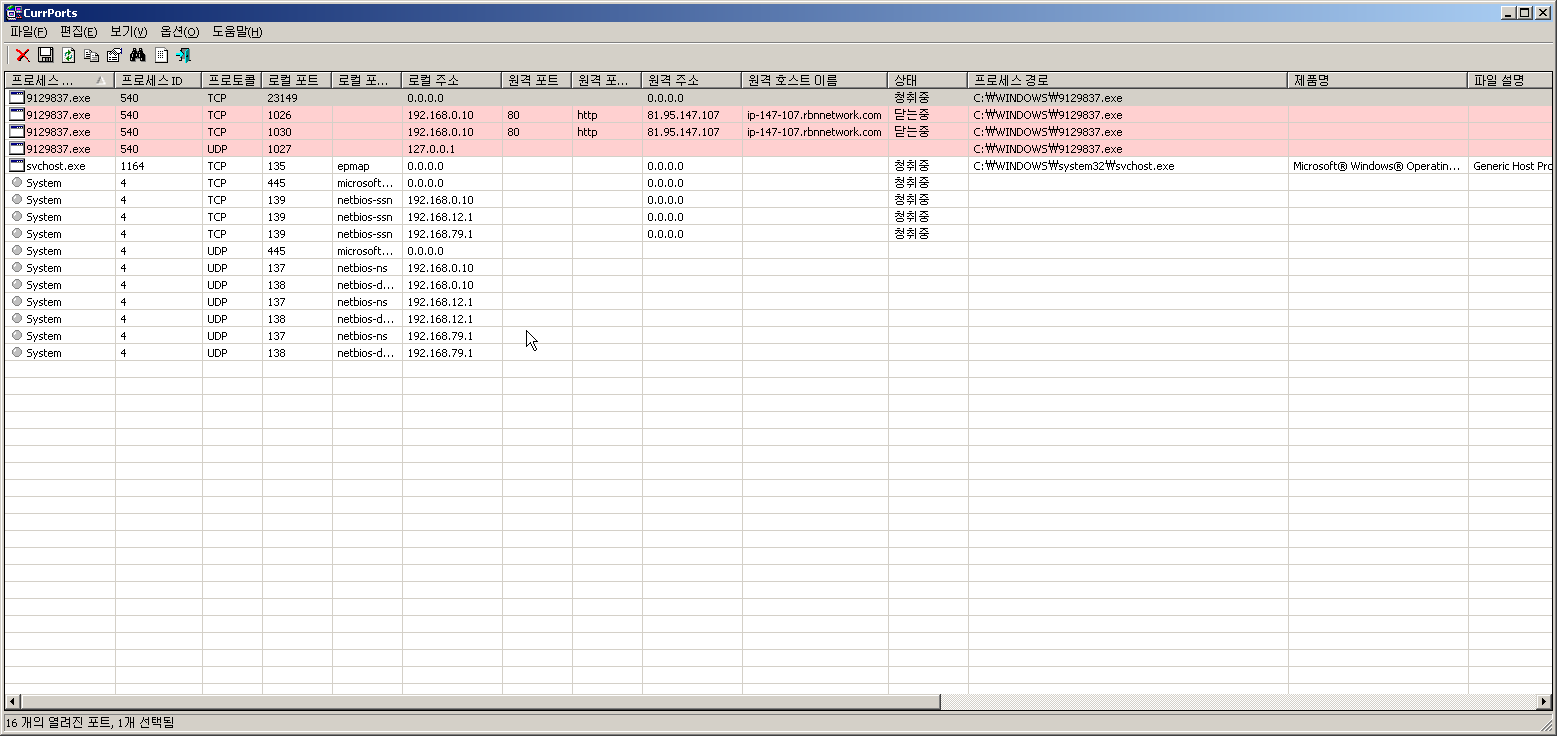Click the Generic Host Pro file description cell
This screenshot has width=1557, height=736.
tap(1511, 166)
